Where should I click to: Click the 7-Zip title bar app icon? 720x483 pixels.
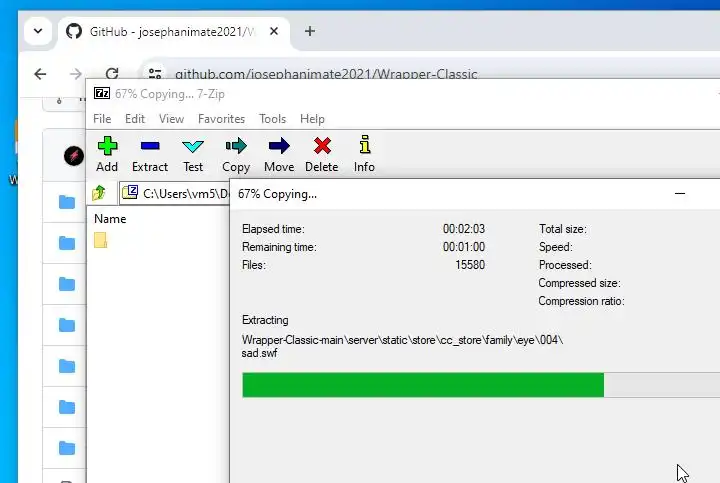point(102,93)
